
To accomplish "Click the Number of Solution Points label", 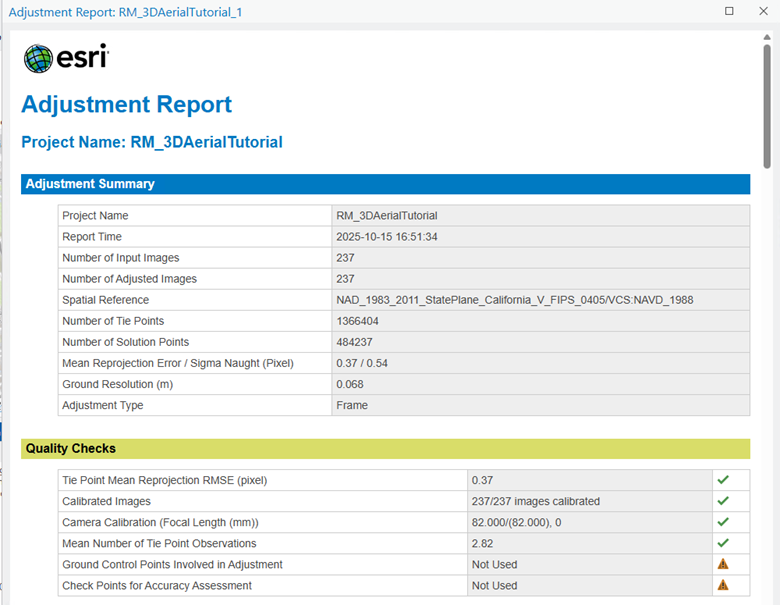I will [x=125, y=342].
